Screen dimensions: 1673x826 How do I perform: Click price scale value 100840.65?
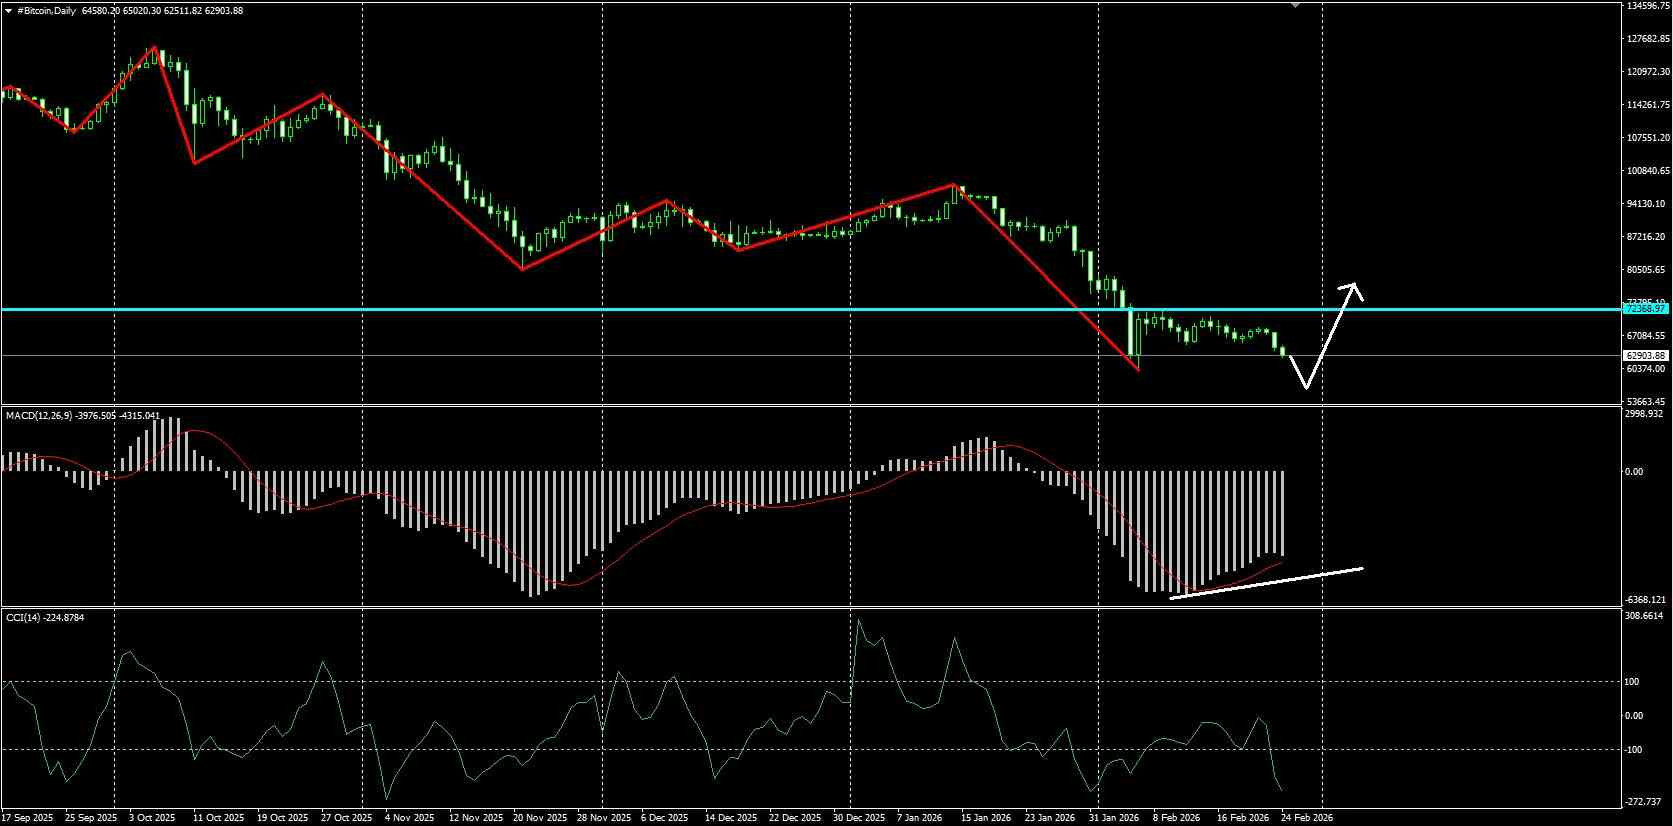click(1648, 171)
